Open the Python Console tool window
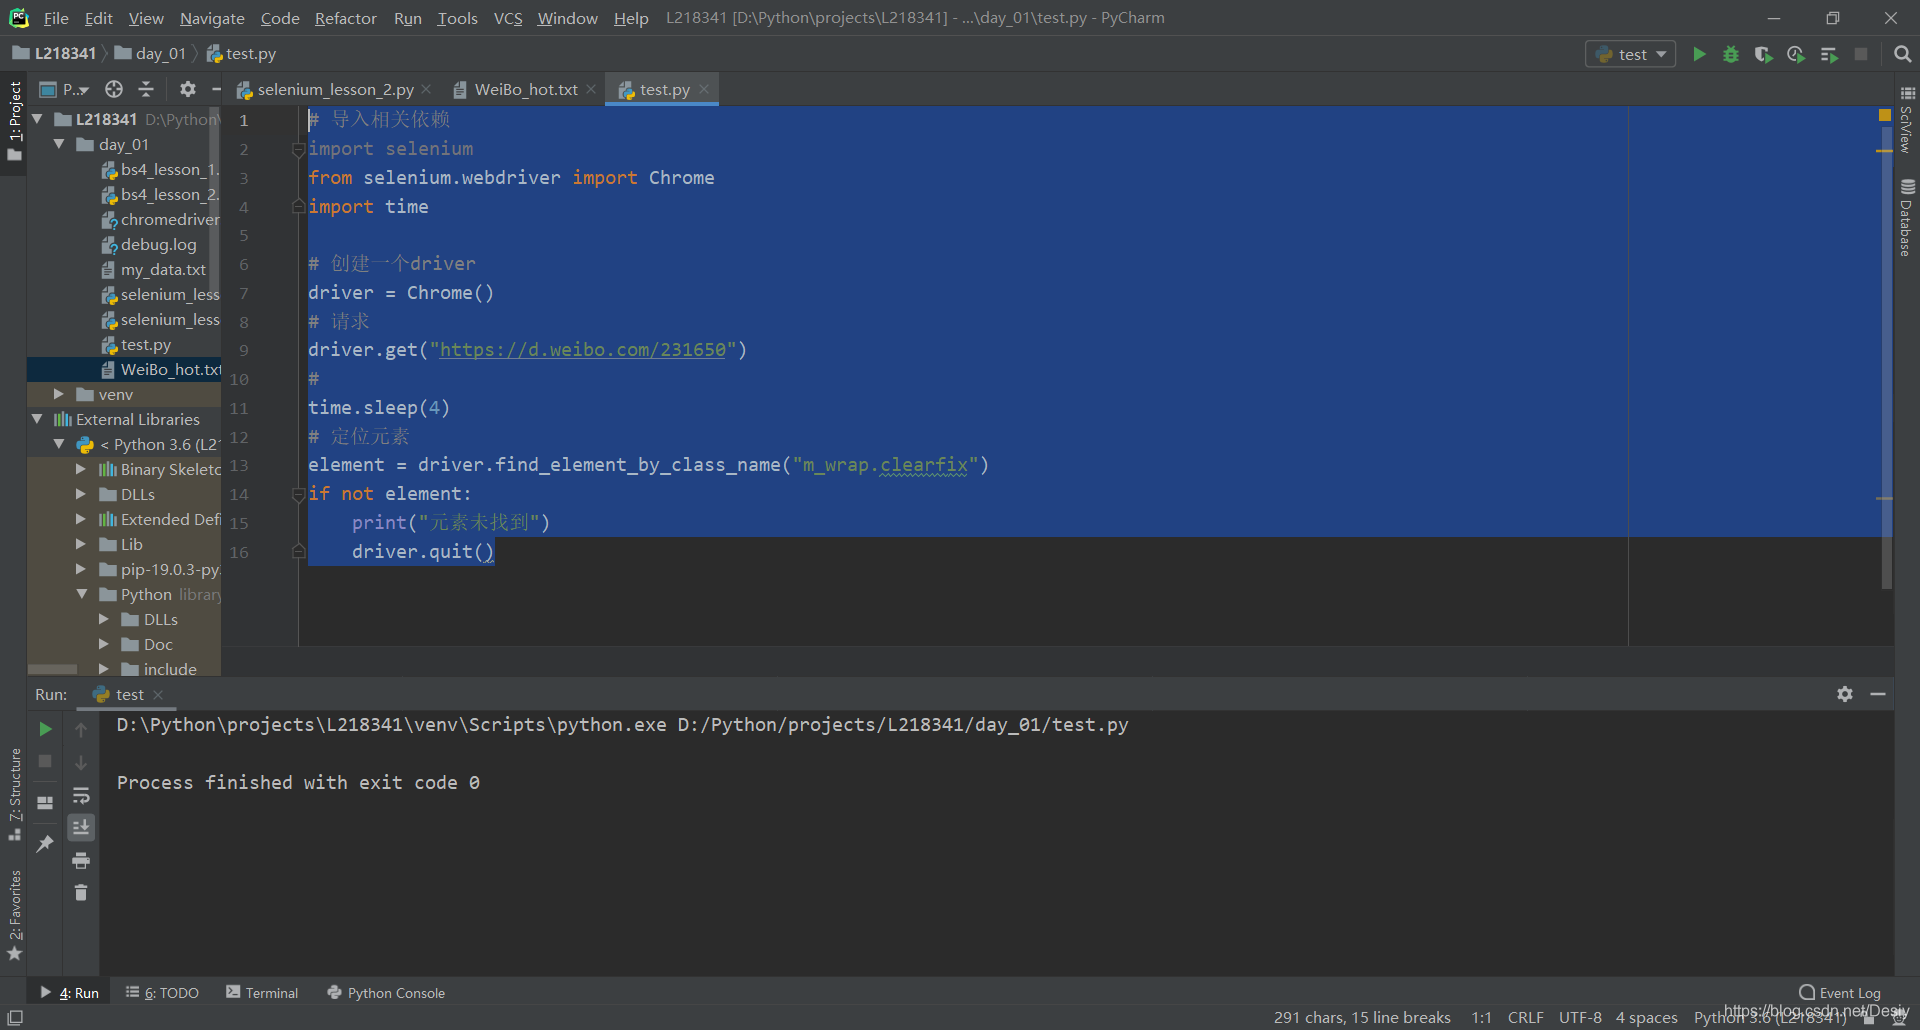Screen dimensions: 1920x1030 tap(386, 993)
